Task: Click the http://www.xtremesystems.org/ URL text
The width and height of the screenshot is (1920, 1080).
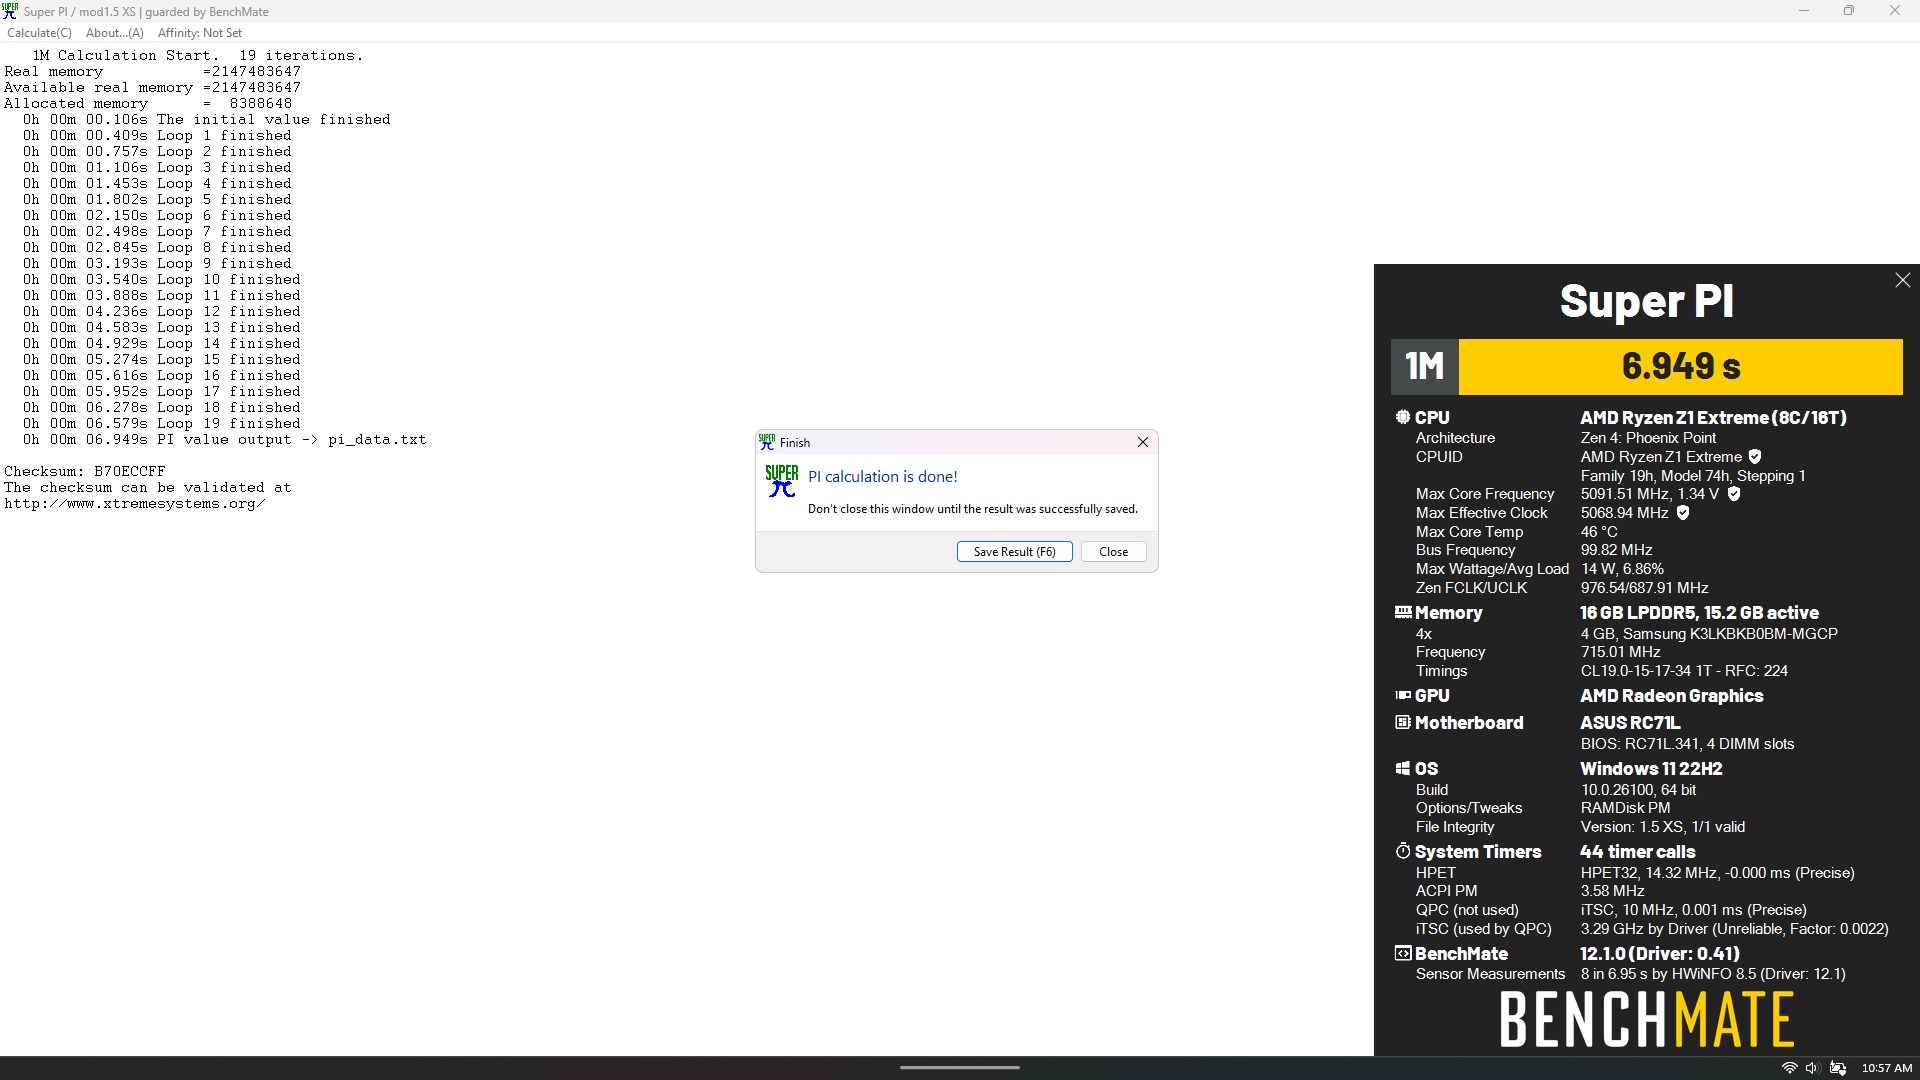Action: click(135, 503)
